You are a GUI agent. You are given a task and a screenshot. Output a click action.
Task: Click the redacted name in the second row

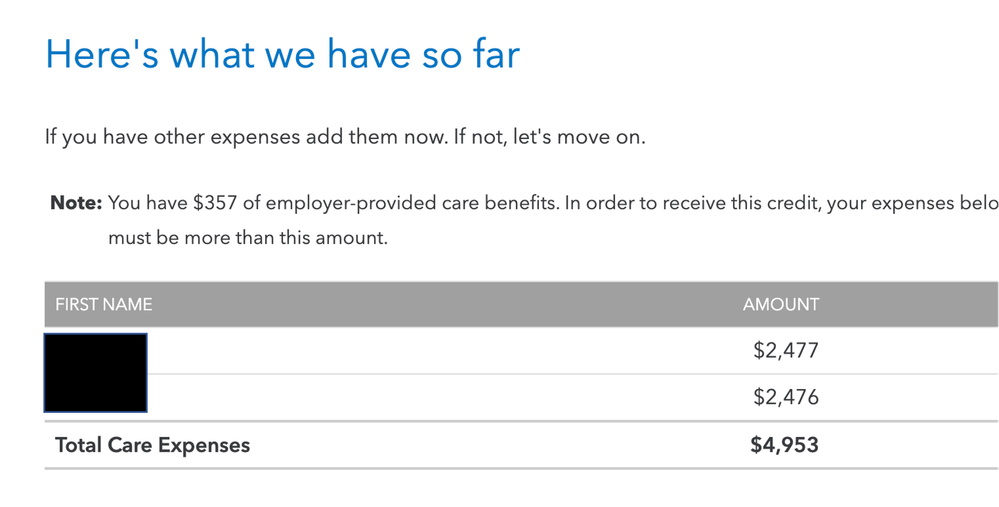pyautogui.click(x=96, y=393)
